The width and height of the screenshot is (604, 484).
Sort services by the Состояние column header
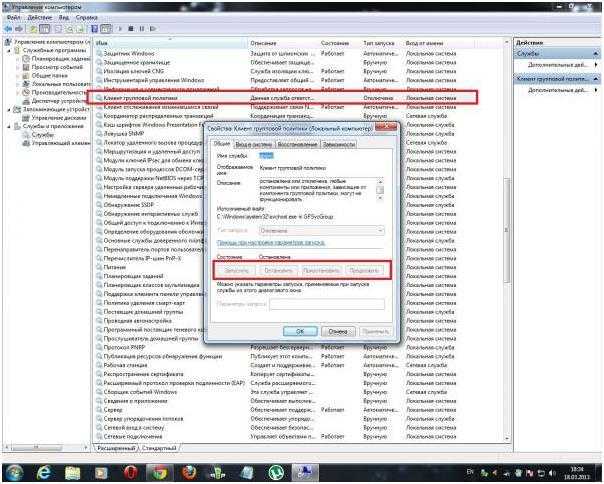click(x=334, y=43)
